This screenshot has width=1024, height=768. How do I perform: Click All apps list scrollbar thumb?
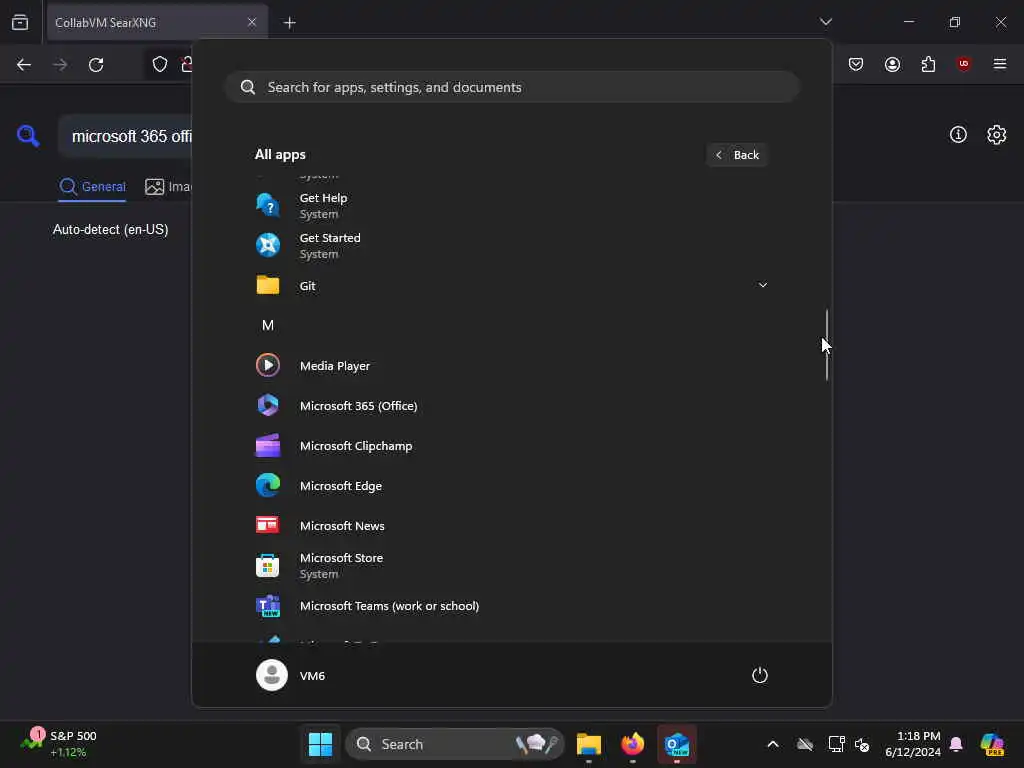click(x=827, y=345)
